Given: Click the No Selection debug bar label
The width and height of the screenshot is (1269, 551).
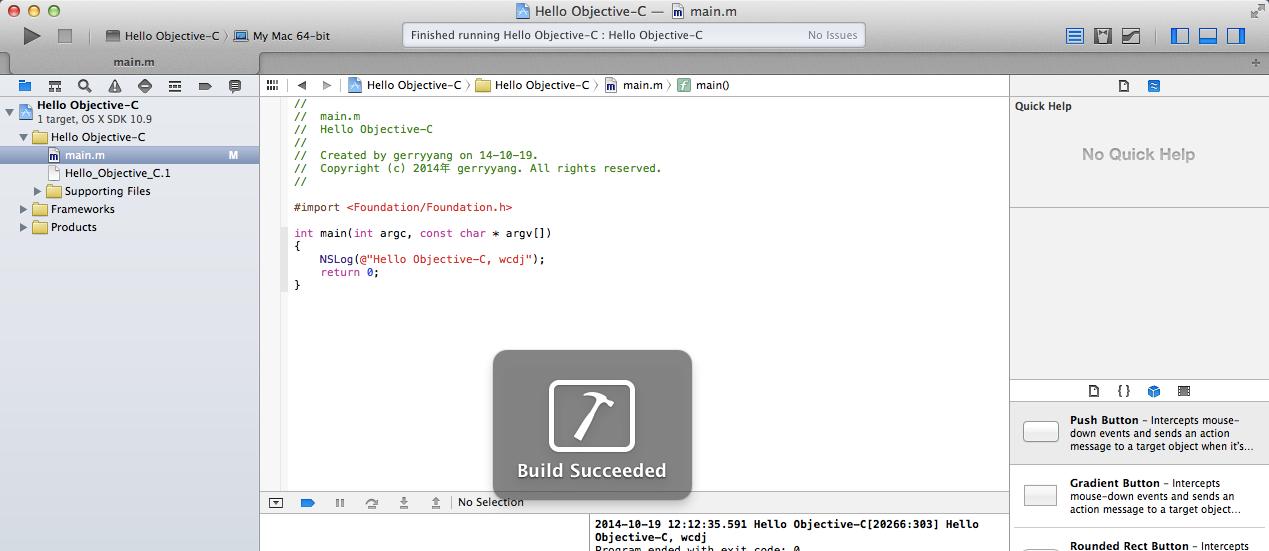Looking at the screenshot, I should click(x=490, y=503).
